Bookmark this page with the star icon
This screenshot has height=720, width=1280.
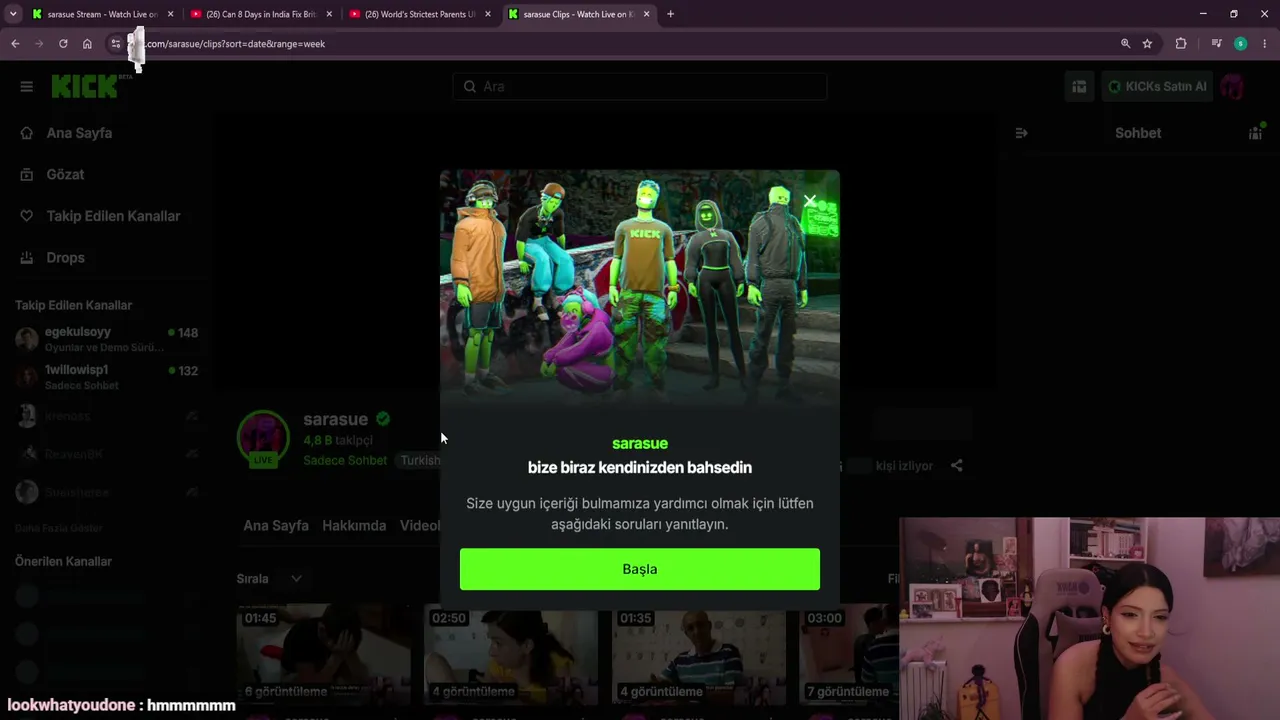[x=1147, y=44]
